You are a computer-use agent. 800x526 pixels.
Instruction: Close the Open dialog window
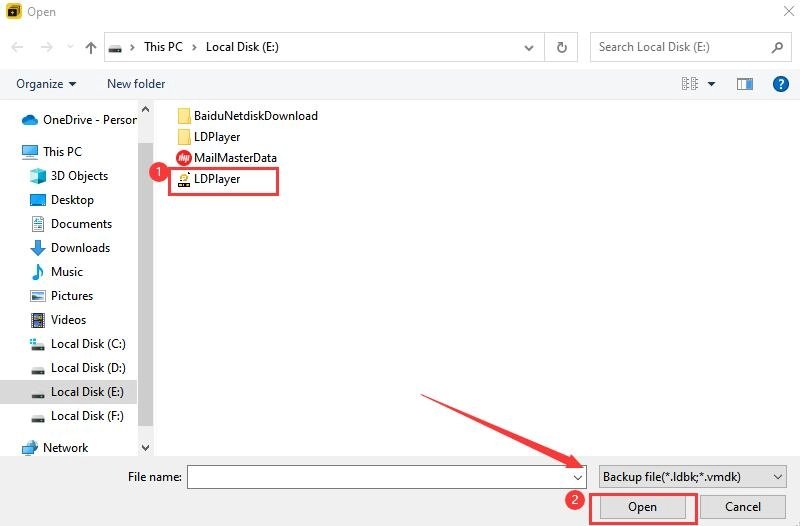[x=788, y=11]
